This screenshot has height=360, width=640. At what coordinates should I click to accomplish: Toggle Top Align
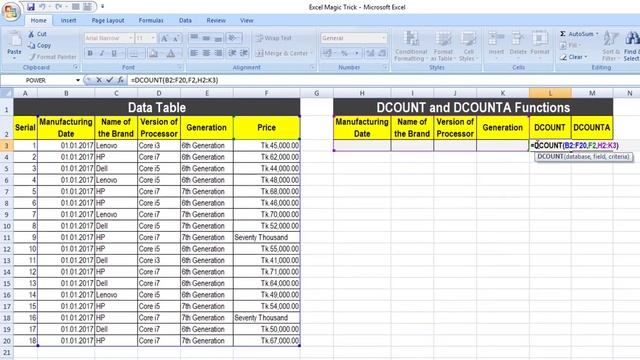pyautogui.click(x=194, y=38)
